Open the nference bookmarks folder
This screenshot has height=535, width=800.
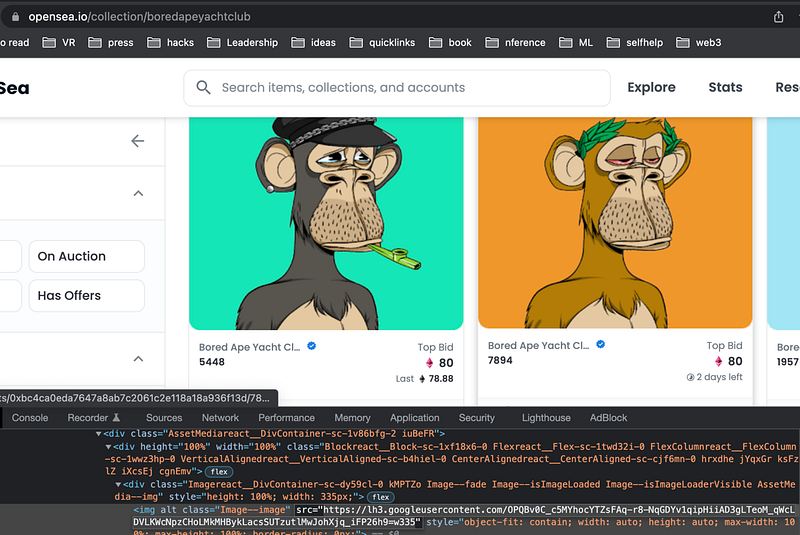coord(515,42)
